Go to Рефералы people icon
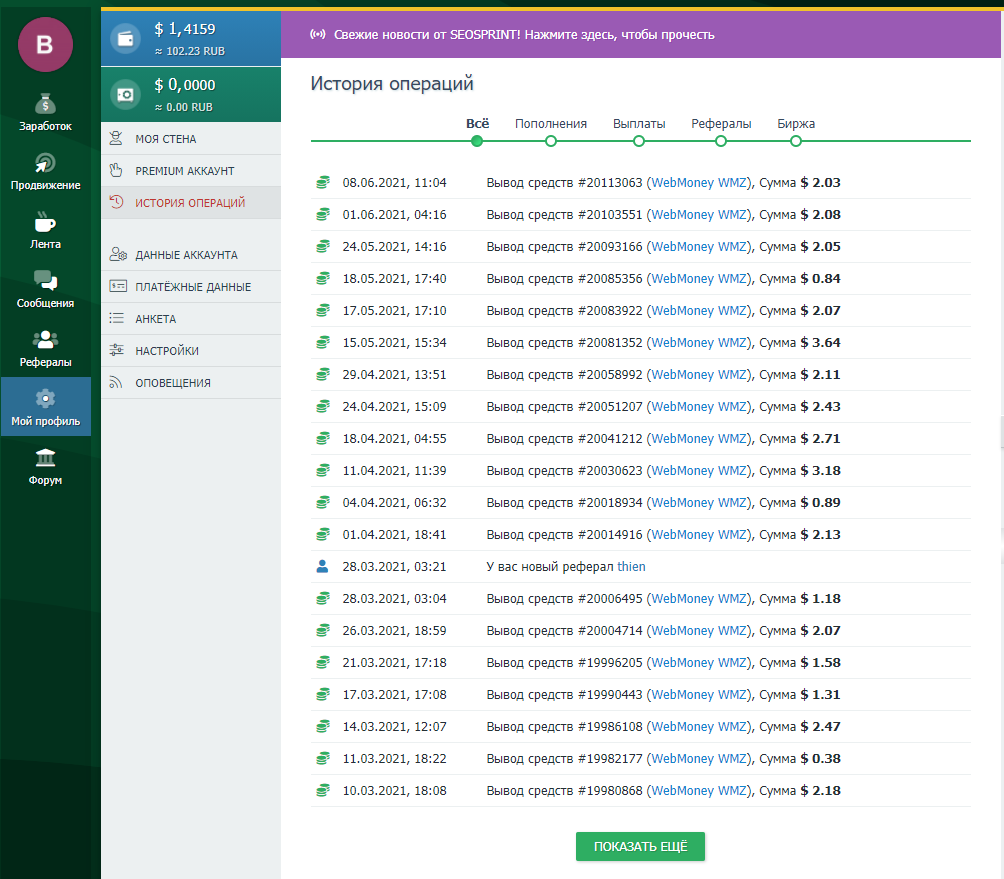1004x879 pixels. tap(45, 340)
